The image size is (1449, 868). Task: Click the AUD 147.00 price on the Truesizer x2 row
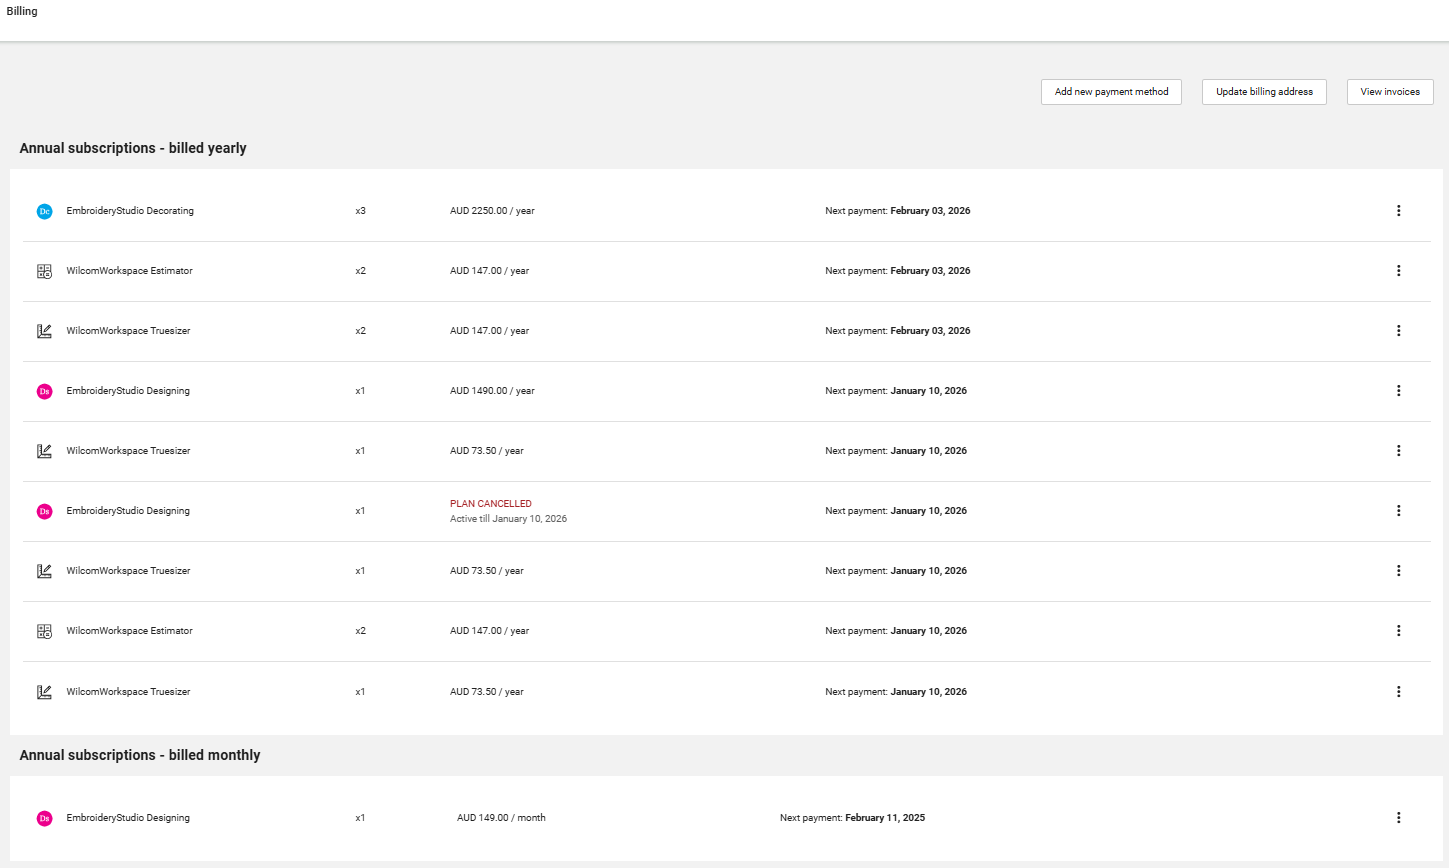click(489, 331)
